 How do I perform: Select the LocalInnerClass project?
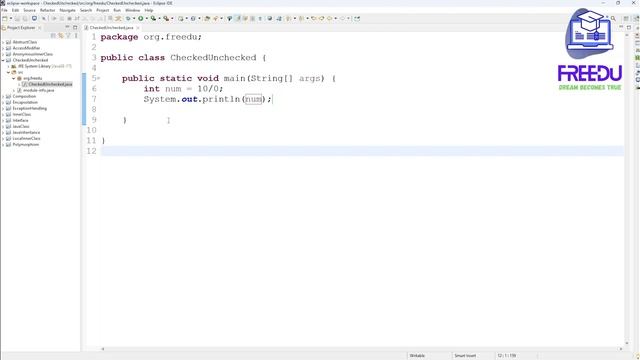click(26, 138)
